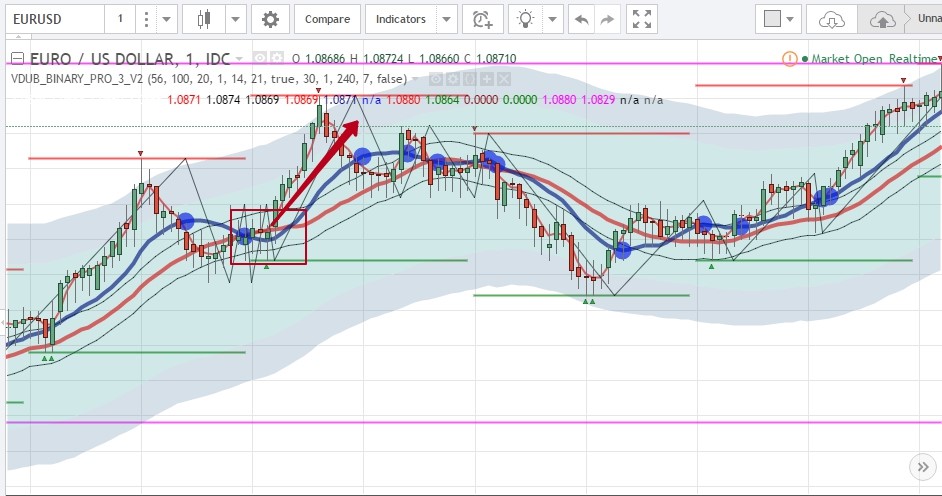This screenshot has width=942, height=496.
Task: Toggle visibility eye for EURO / US DOLLAR series
Action: [260, 58]
